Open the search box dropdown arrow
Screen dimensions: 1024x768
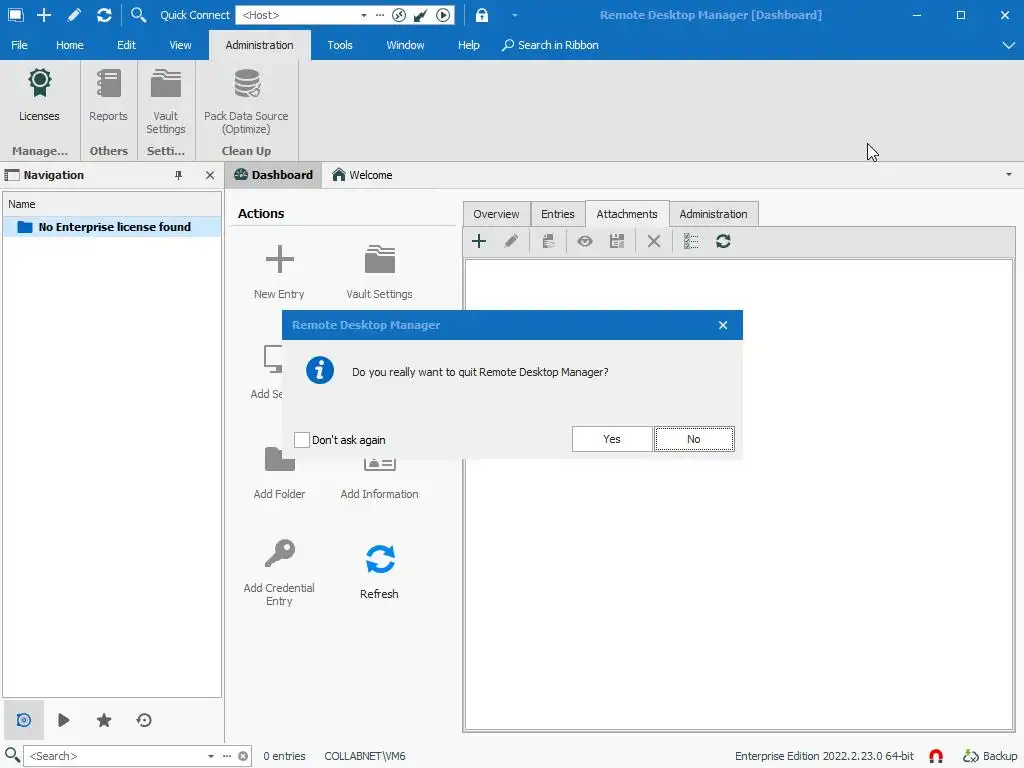click(211, 756)
